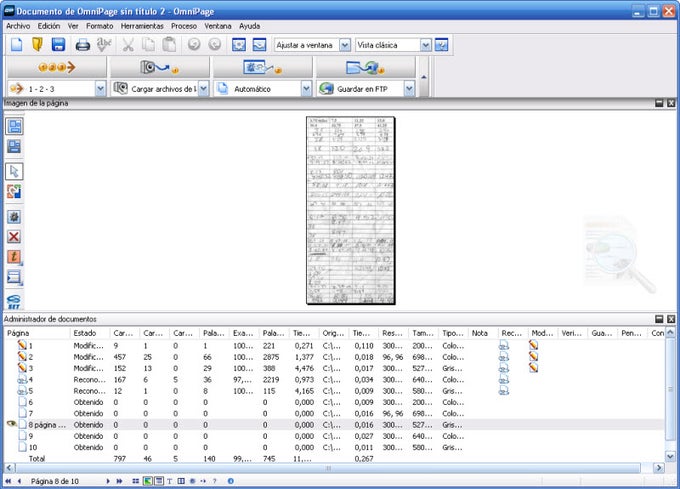680x489 pixels.
Task: Open the Vista clásica view dropdown
Action: click(426, 45)
